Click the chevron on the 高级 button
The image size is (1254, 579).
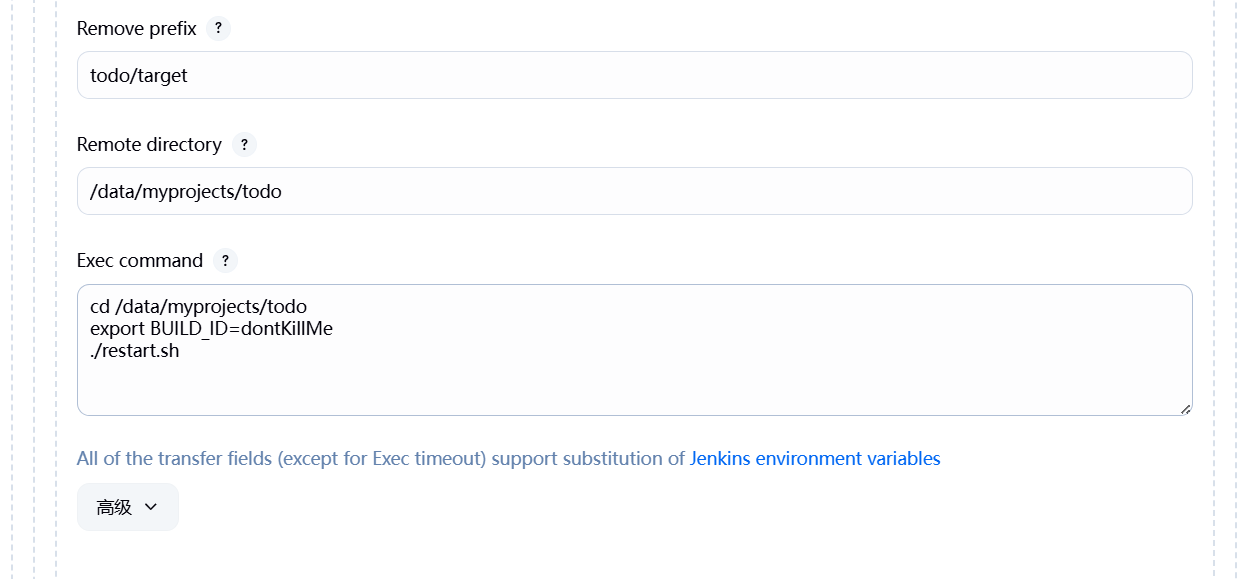(151, 507)
